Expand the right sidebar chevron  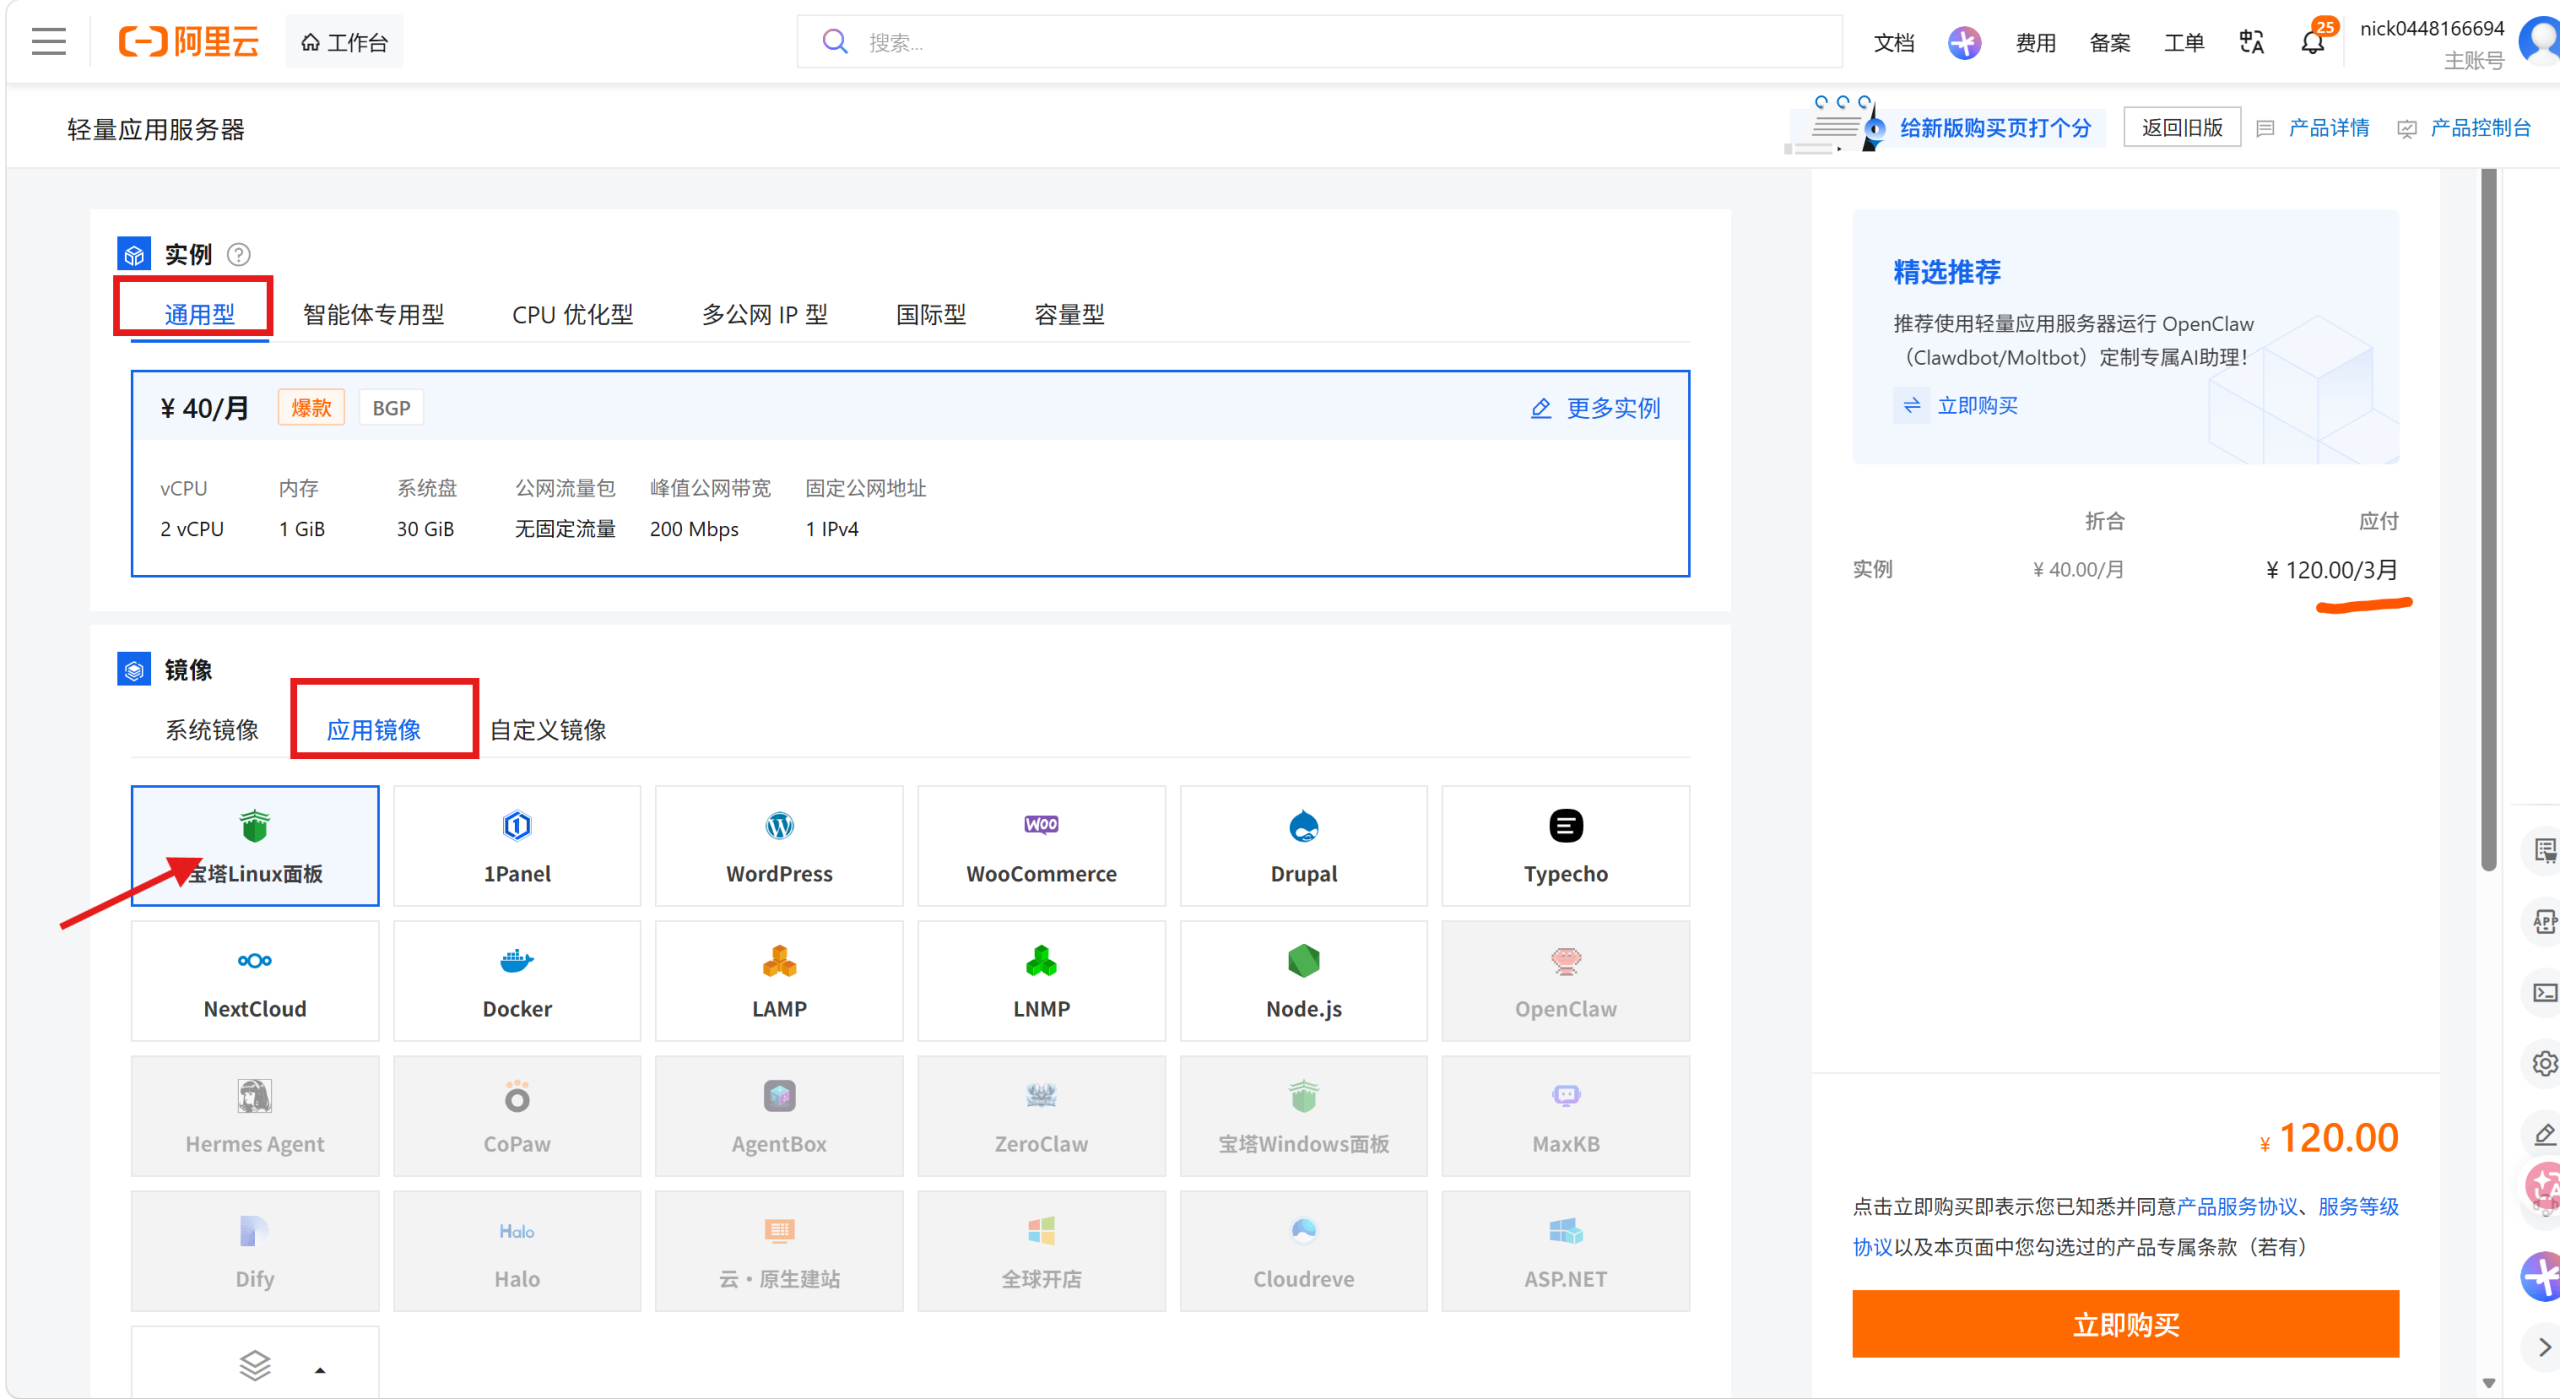point(2544,1347)
